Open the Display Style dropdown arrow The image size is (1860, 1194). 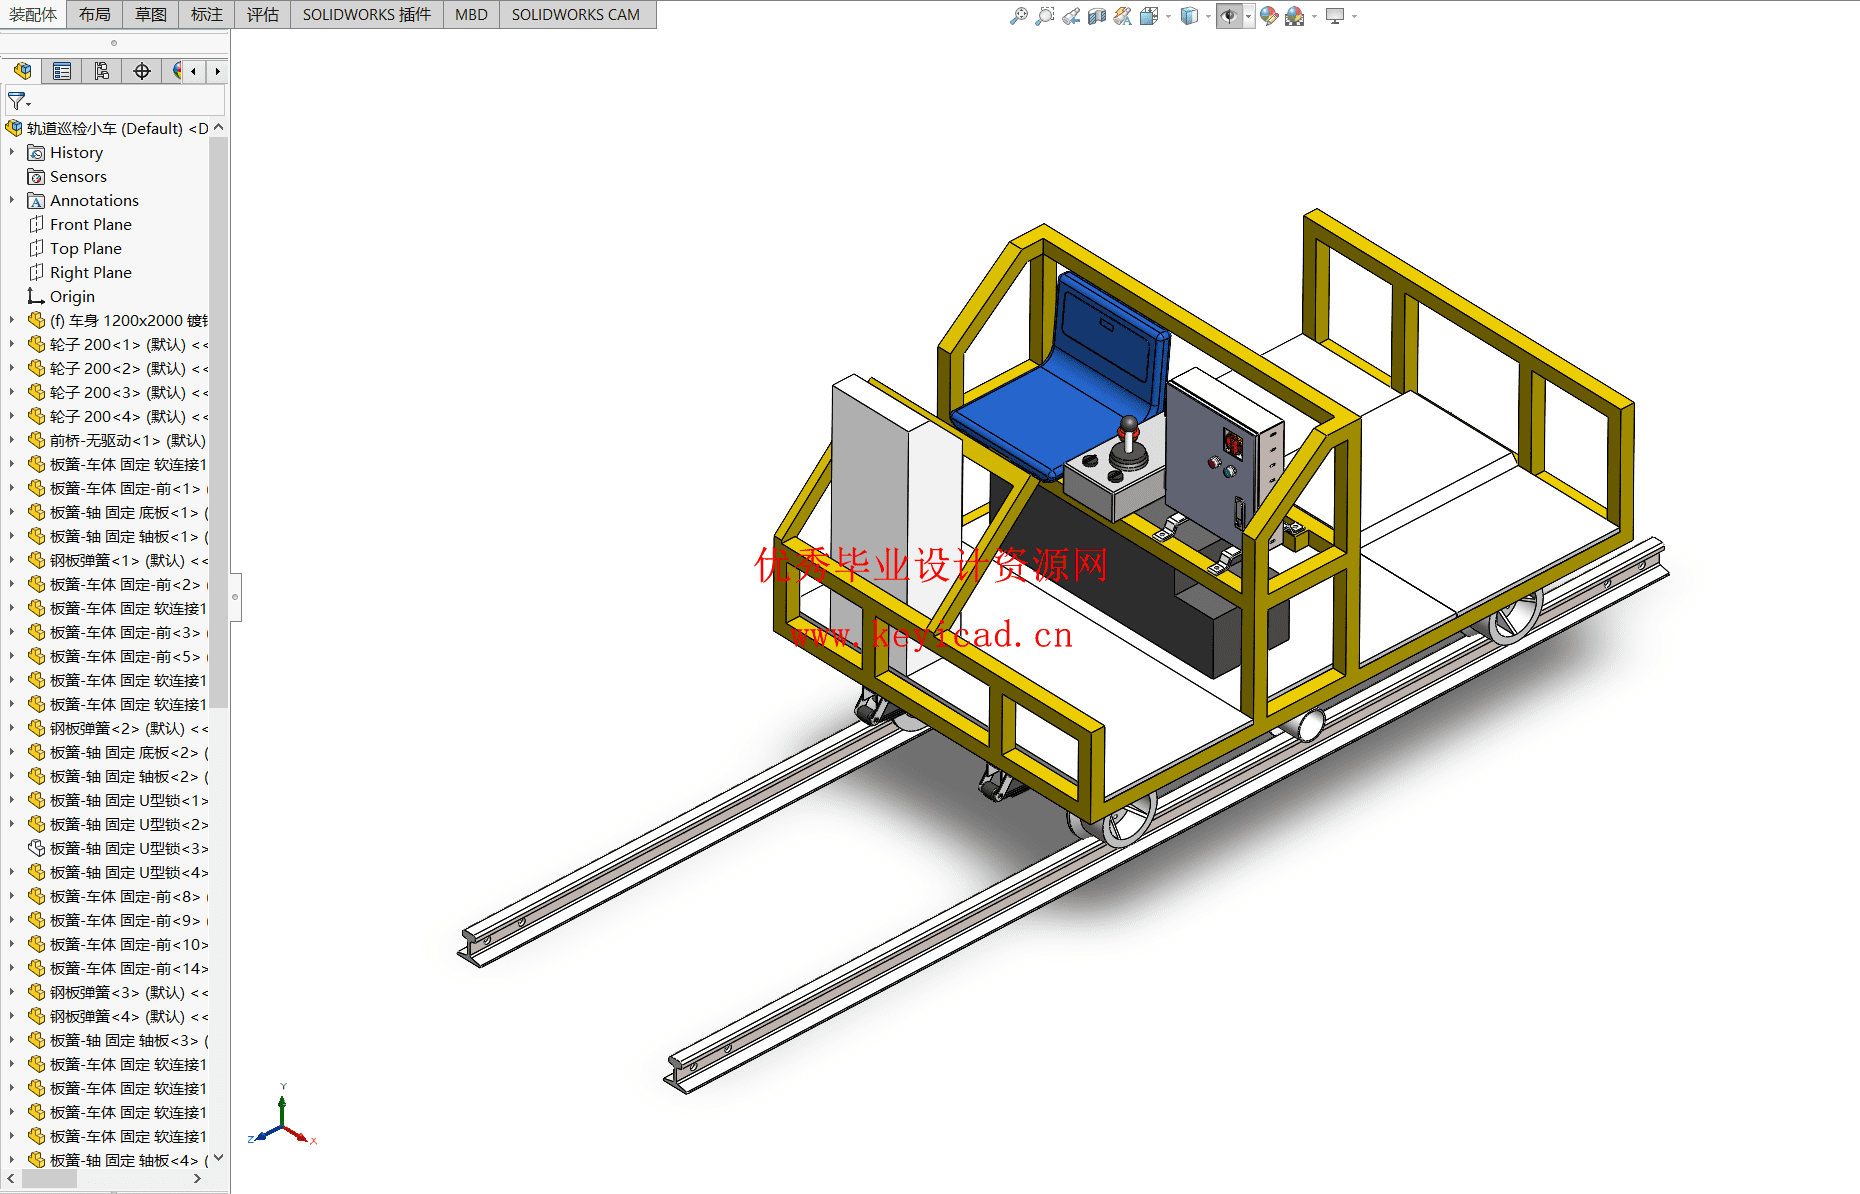(x=1208, y=16)
